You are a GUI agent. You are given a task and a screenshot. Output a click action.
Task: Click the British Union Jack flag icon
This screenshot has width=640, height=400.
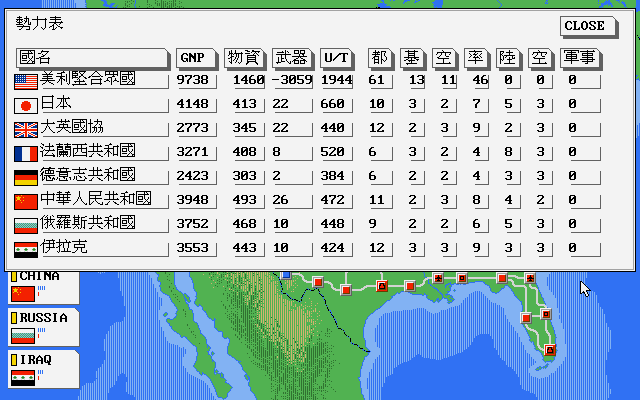tap(26, 130)
